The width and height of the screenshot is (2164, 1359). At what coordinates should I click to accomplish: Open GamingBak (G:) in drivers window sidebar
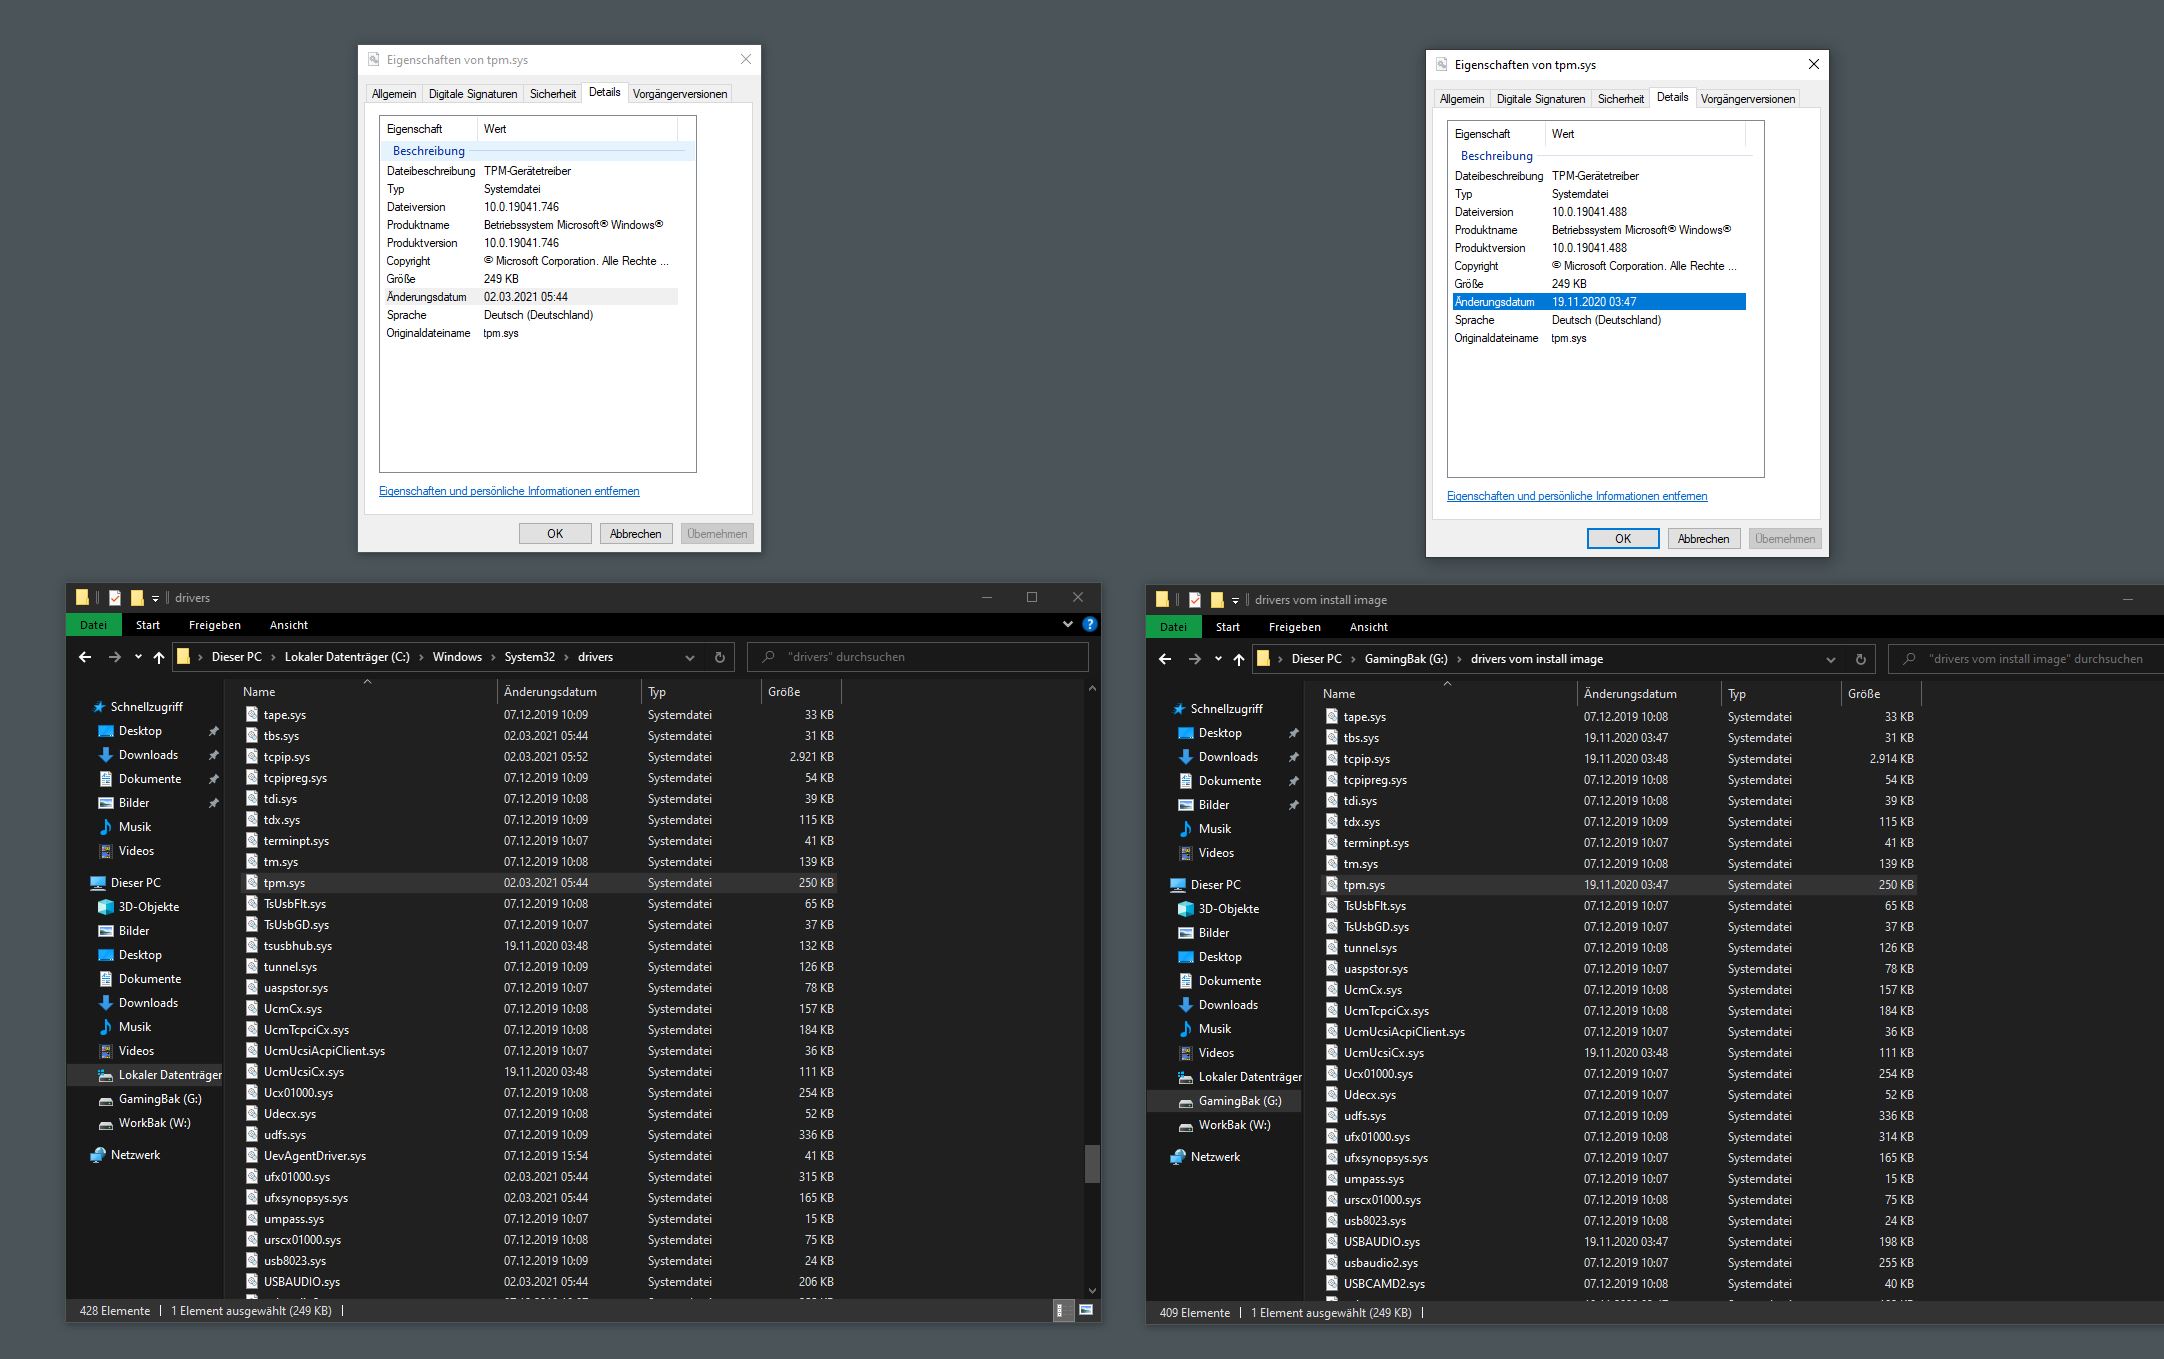160,1099
